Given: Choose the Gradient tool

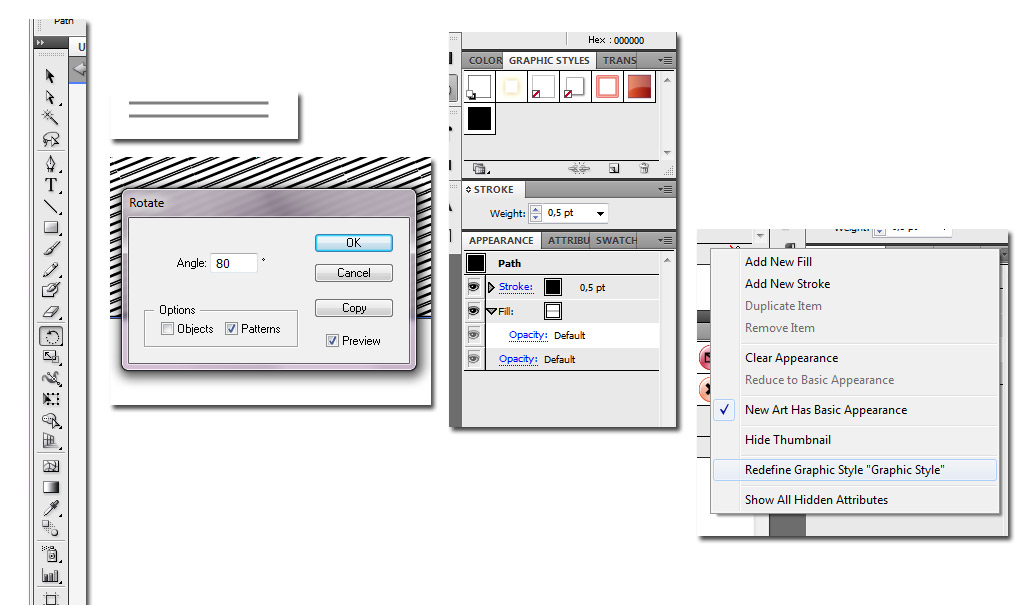Looking at the screenshot, I should [x=50, y=487].
